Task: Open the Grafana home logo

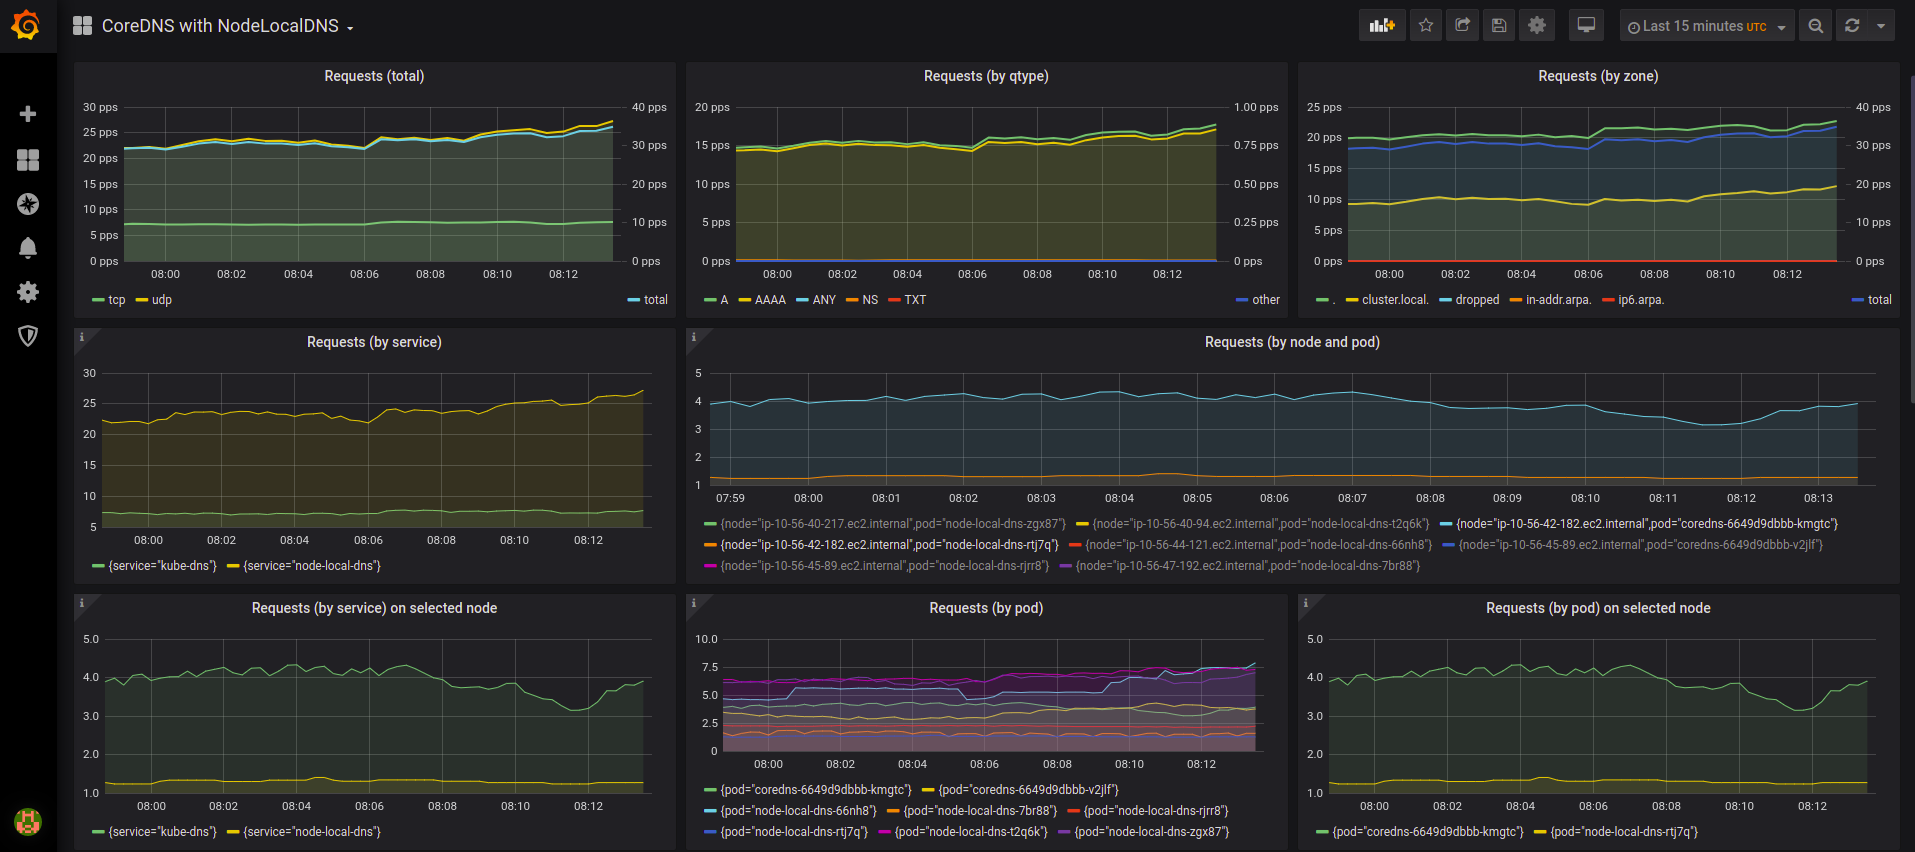Action: [27, 25]
